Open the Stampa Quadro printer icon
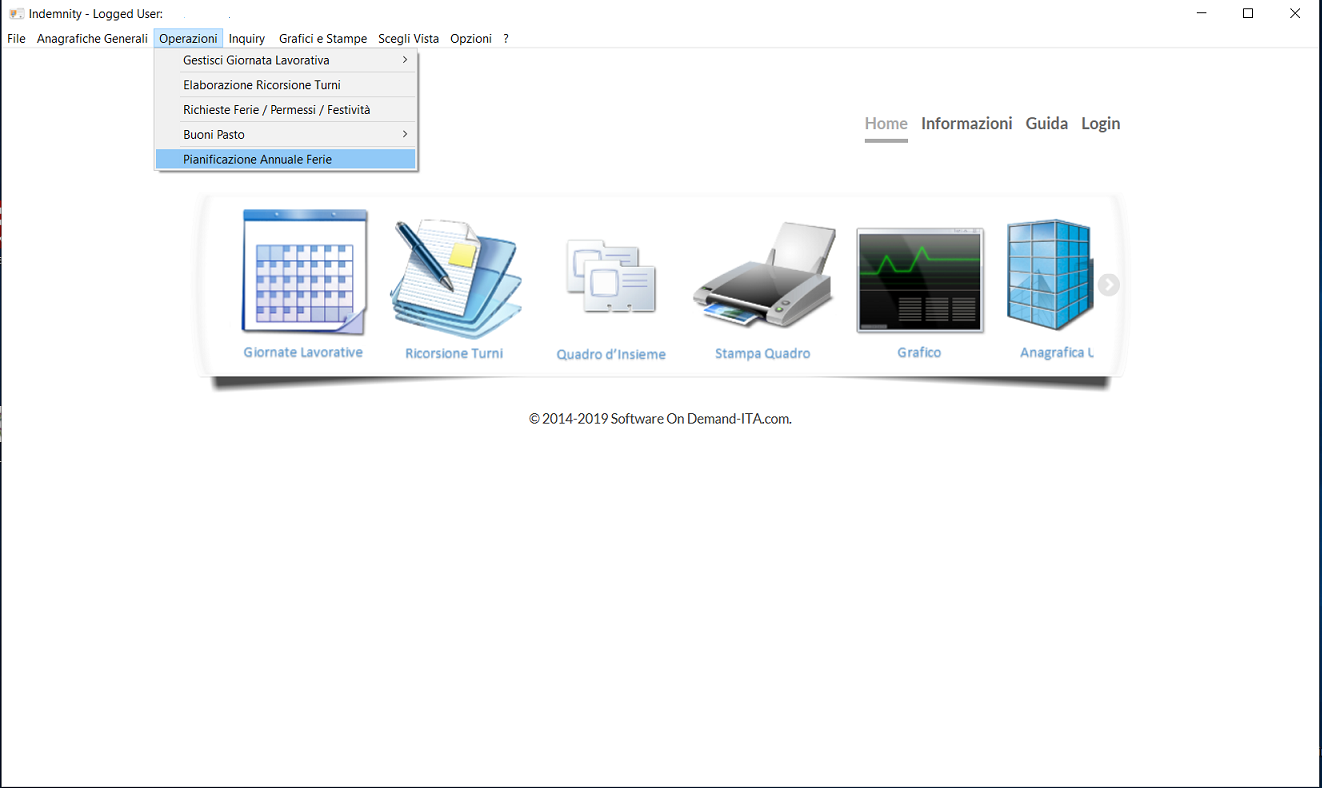 pos(763,275)
